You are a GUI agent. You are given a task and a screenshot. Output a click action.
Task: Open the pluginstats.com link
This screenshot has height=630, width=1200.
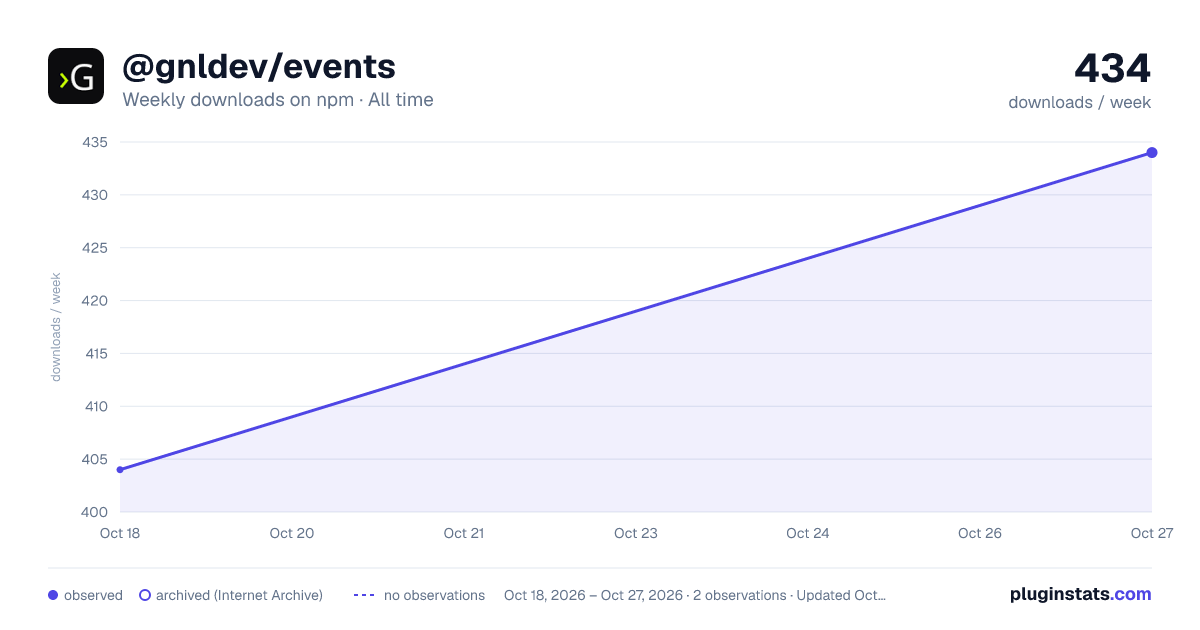coord(1081,594)
